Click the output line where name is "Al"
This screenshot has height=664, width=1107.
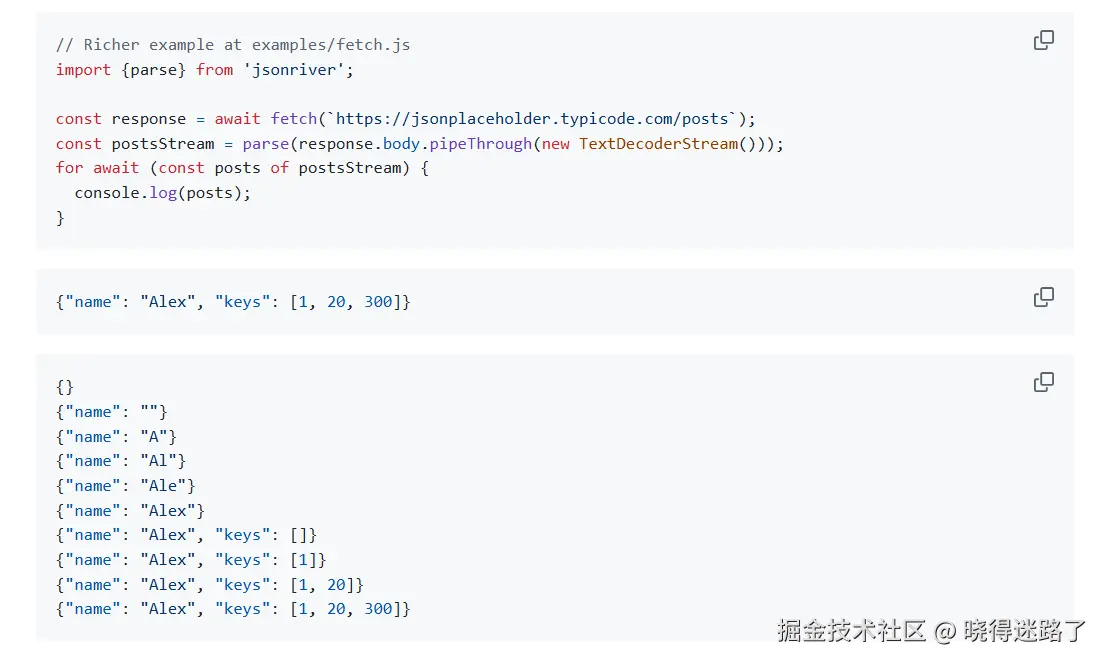tap(121, 461)
